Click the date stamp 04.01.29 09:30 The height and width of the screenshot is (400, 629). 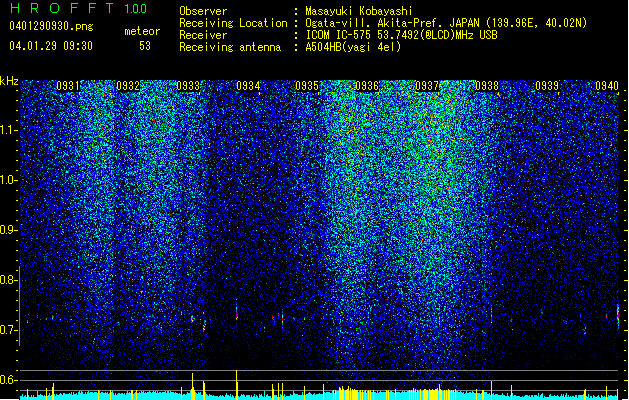[x=51, y=46]
